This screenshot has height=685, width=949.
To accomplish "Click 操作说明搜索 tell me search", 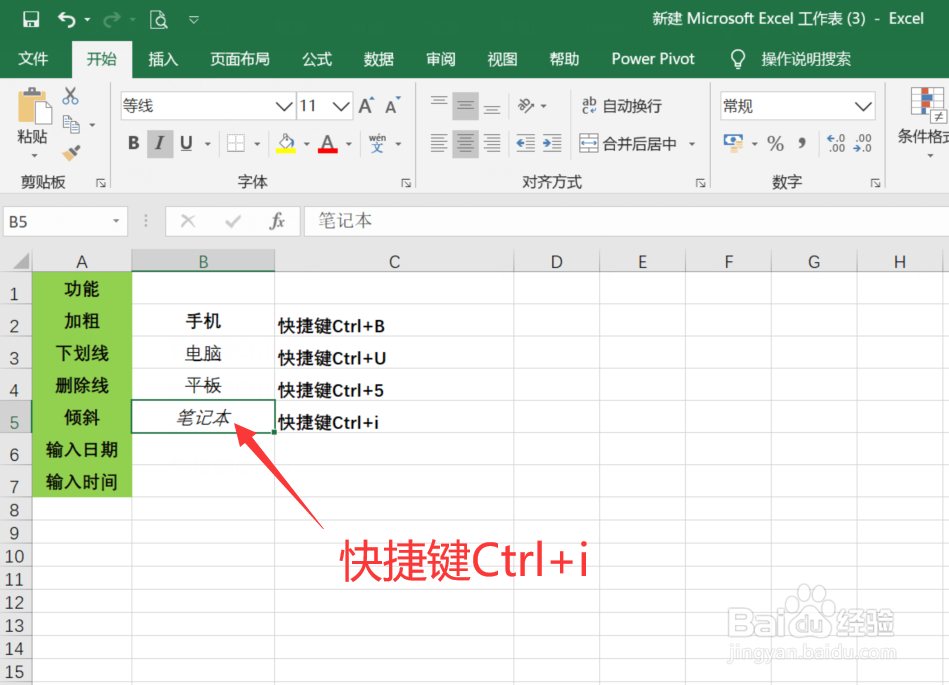I will 791,59.
